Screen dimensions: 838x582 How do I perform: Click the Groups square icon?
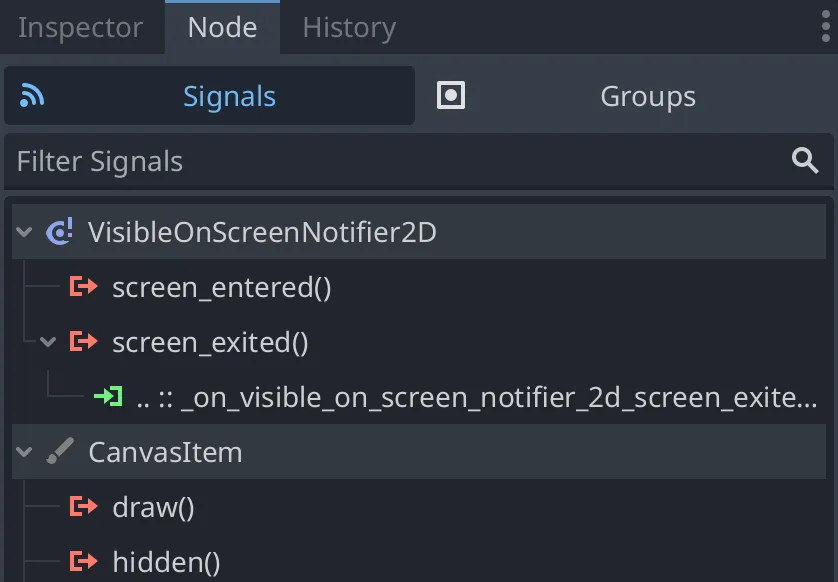(x=451, y=96)
